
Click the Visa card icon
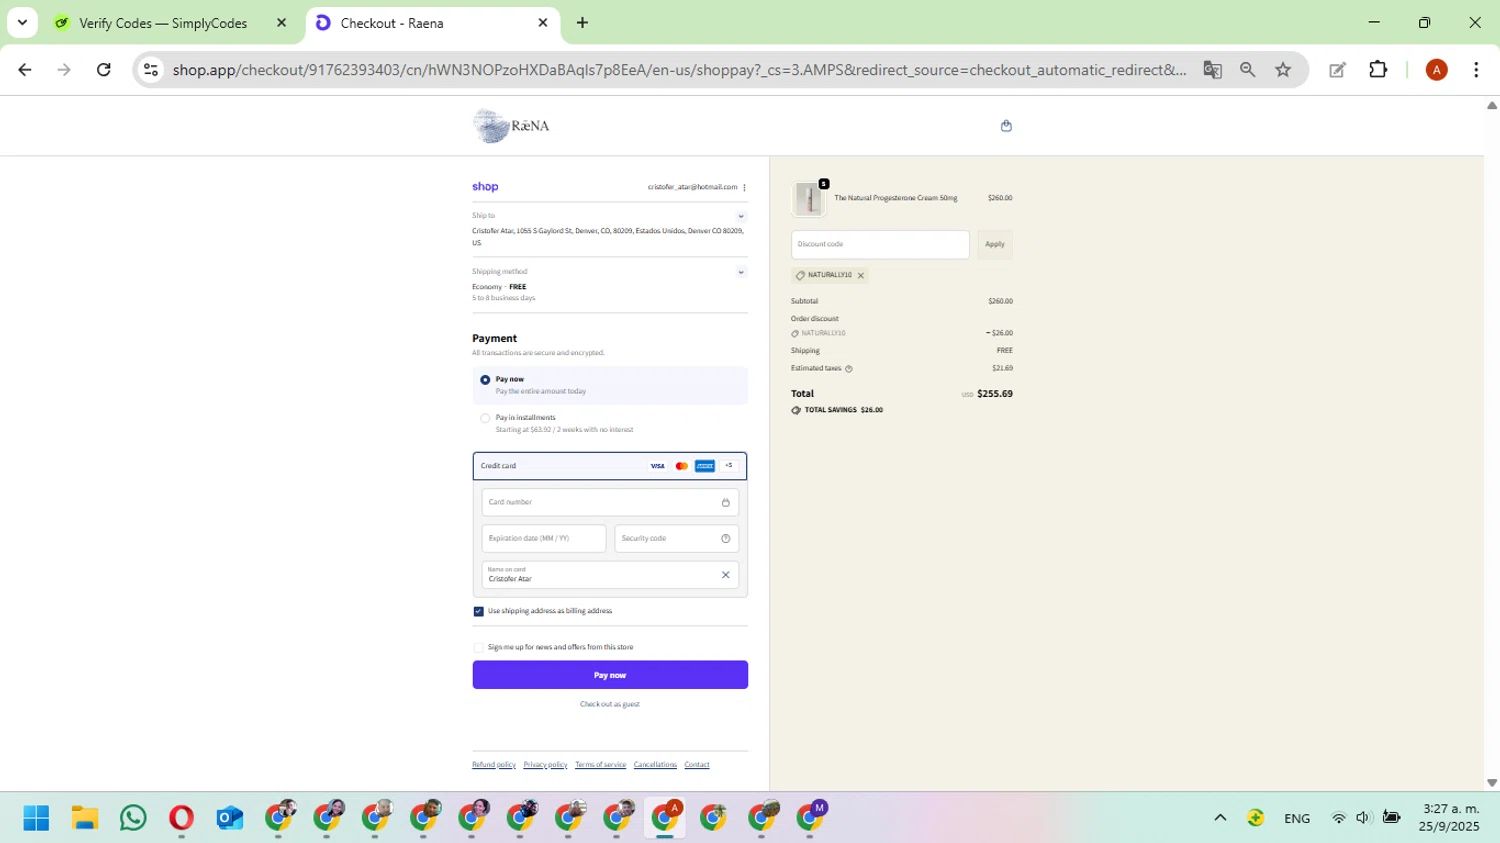tap(657, 466)
